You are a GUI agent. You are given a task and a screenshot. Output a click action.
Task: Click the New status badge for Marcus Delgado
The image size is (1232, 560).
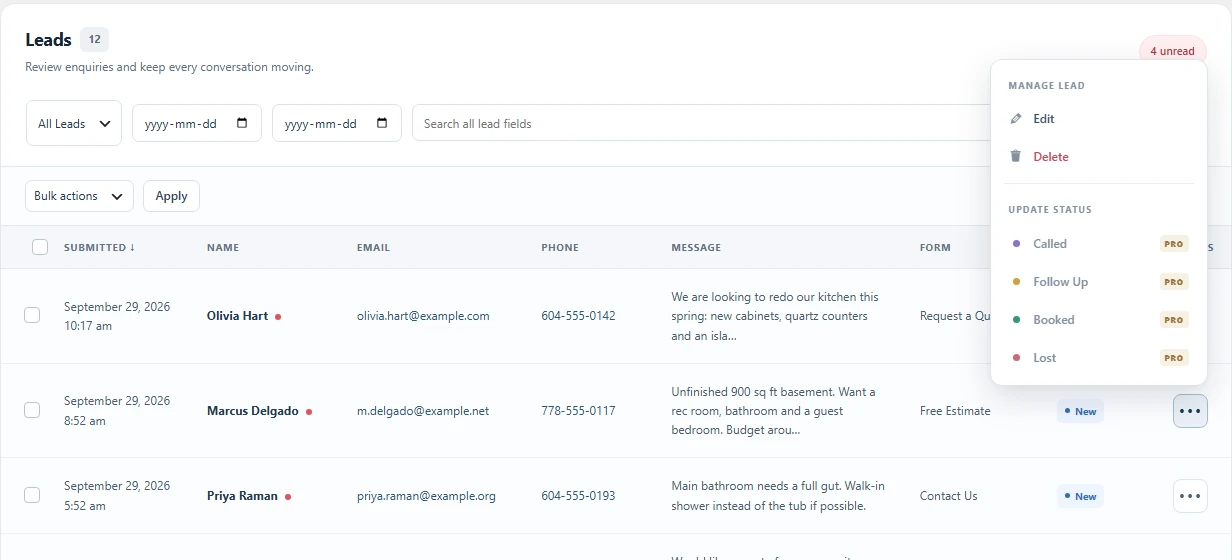click(1080, 411)
